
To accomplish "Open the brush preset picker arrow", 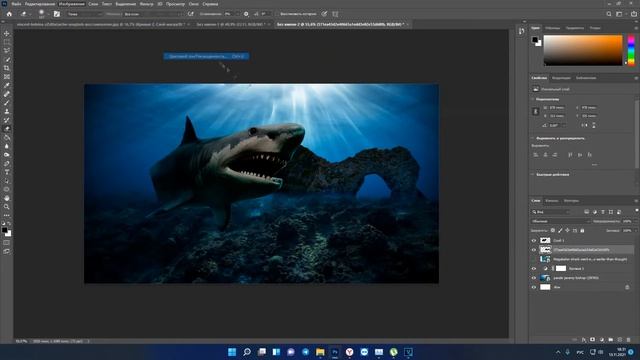I will 48,14.
